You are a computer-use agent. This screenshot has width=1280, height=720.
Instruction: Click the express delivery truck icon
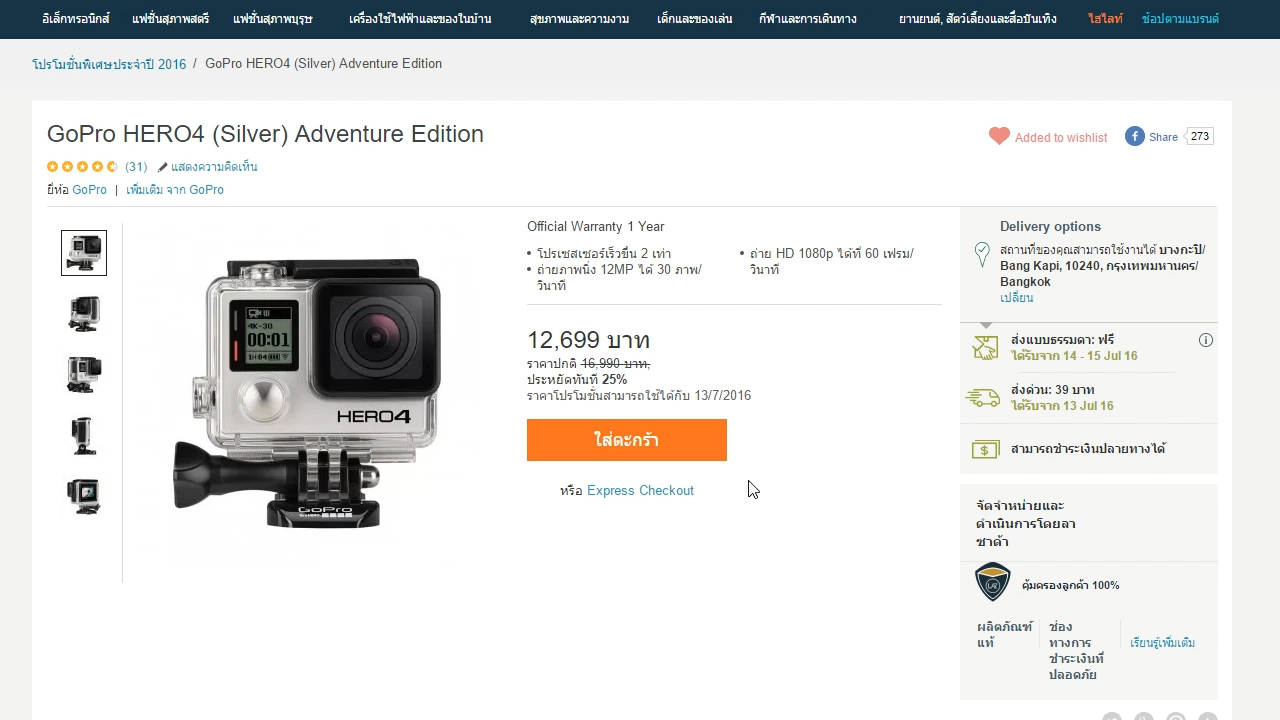tap(983, 398)
